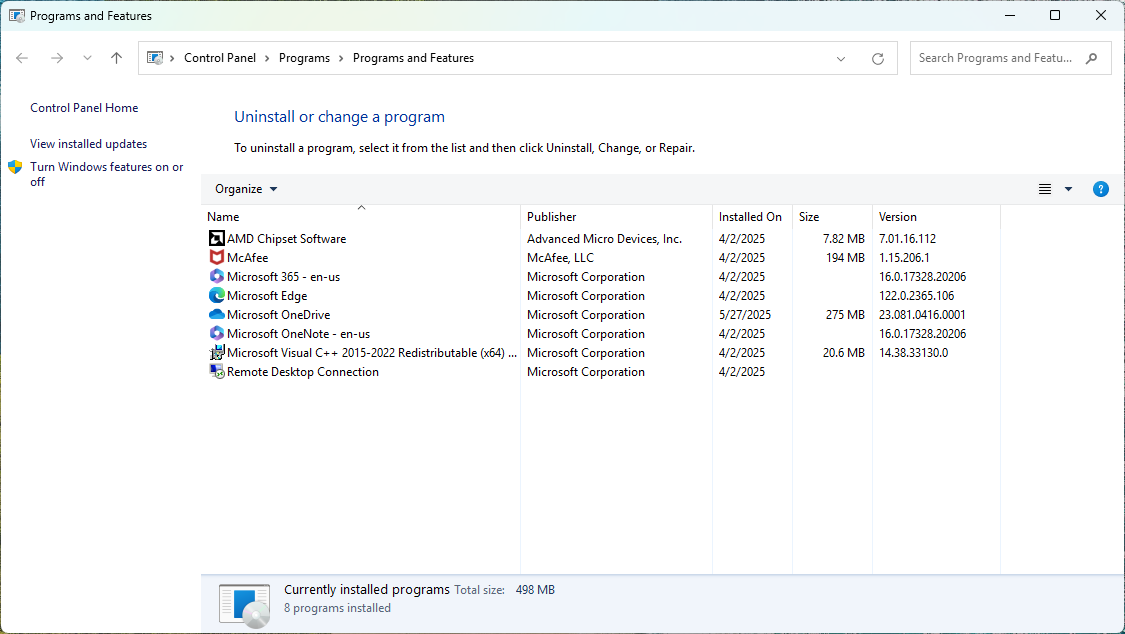Open help with the blue question mark
1125x634 pixels.
click(1100, 189)
